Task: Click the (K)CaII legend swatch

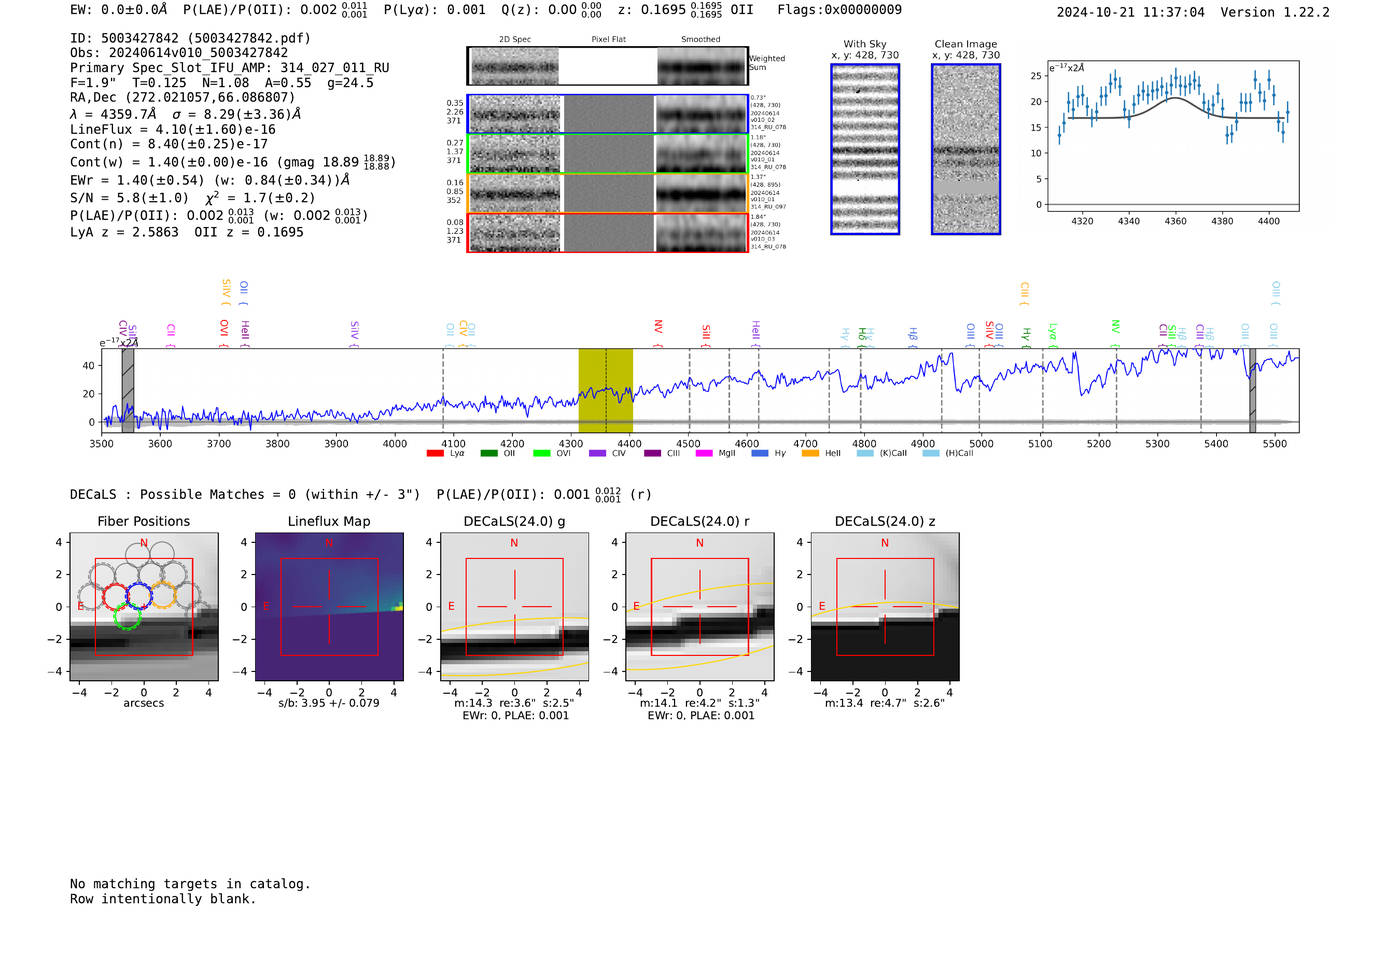Action: 865,453
